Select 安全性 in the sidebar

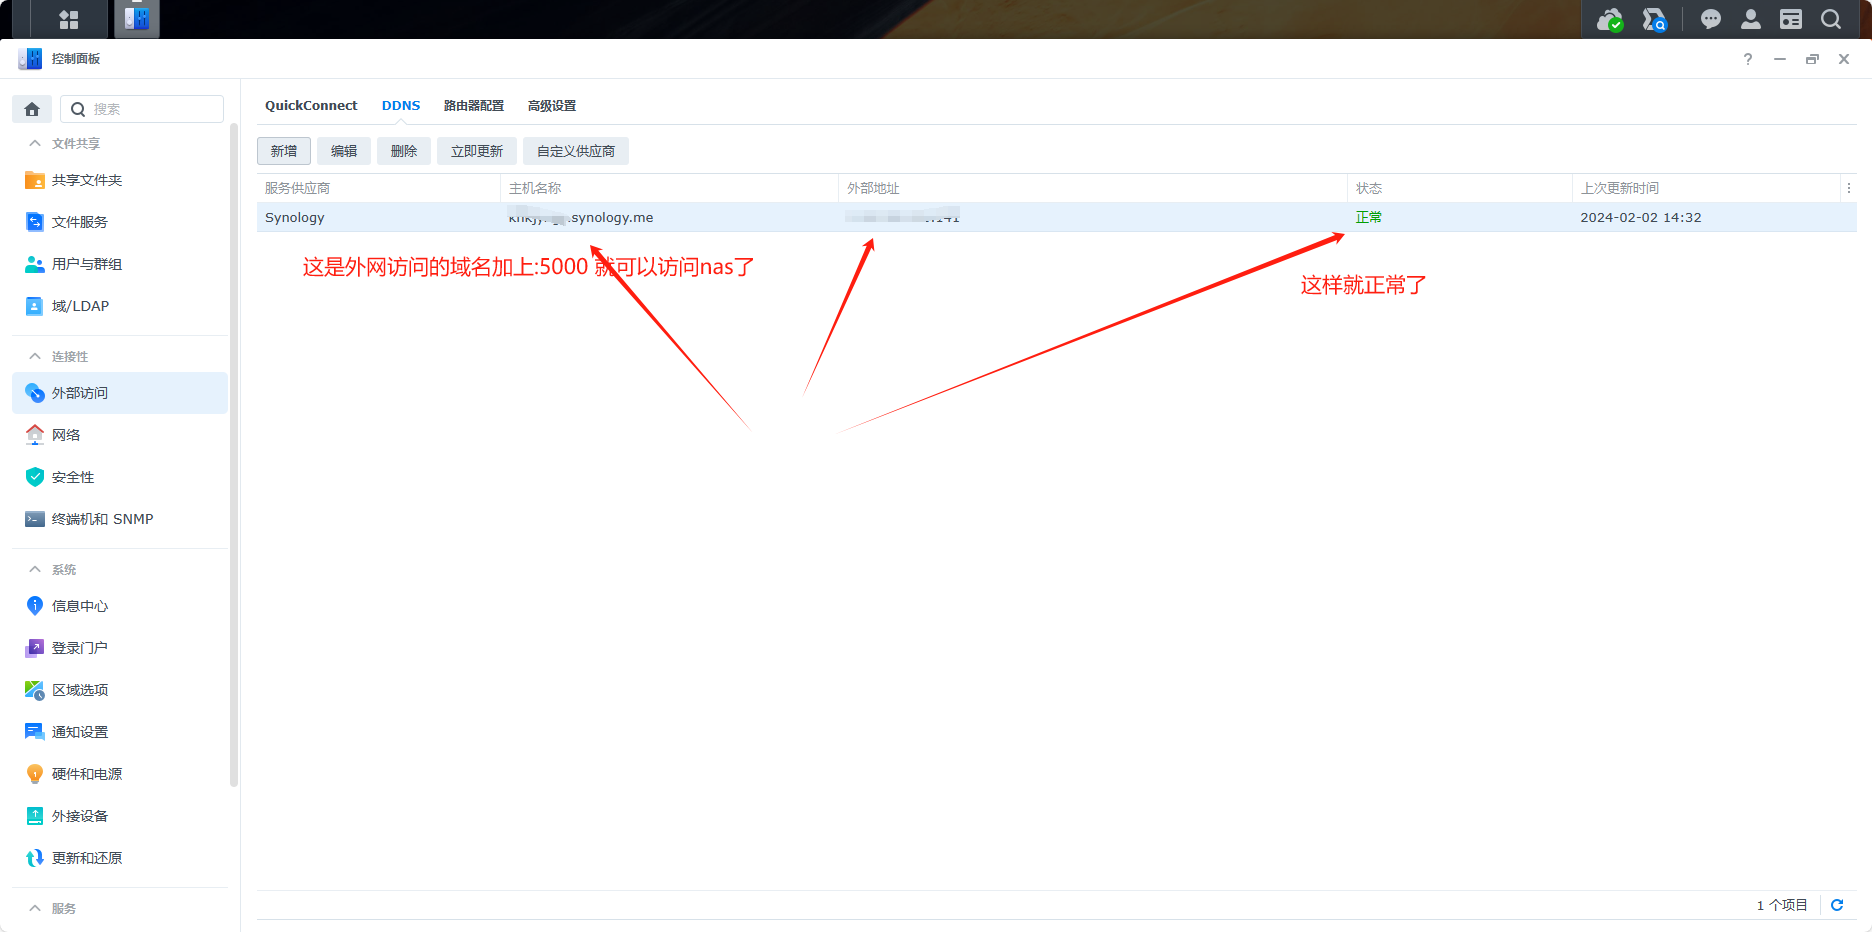73,477
